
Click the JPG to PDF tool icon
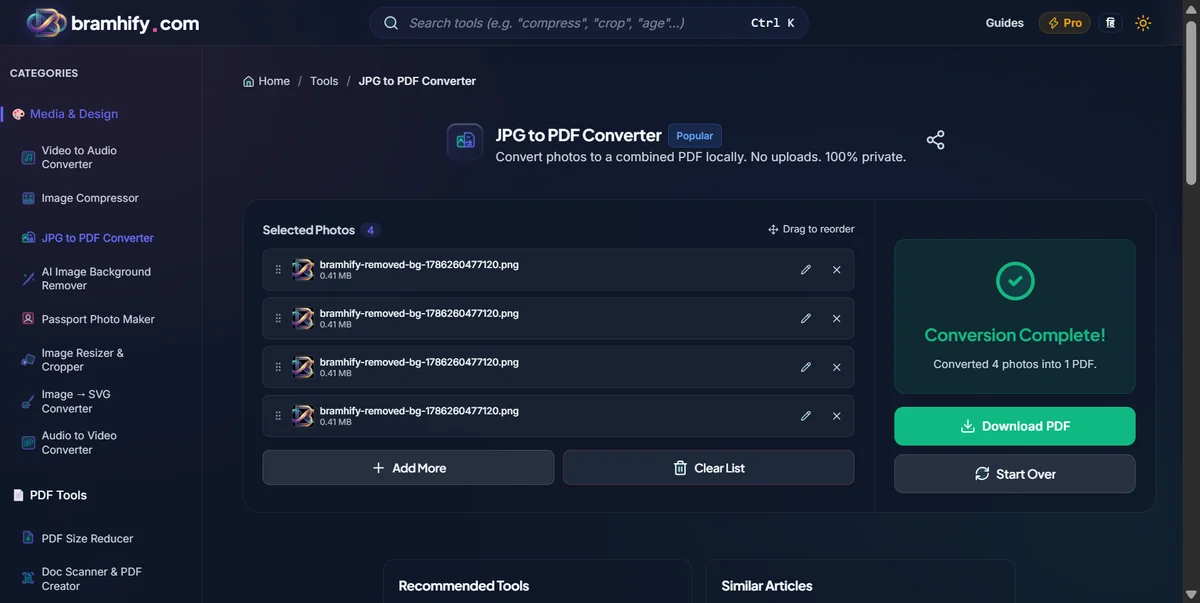click(465, 141)
